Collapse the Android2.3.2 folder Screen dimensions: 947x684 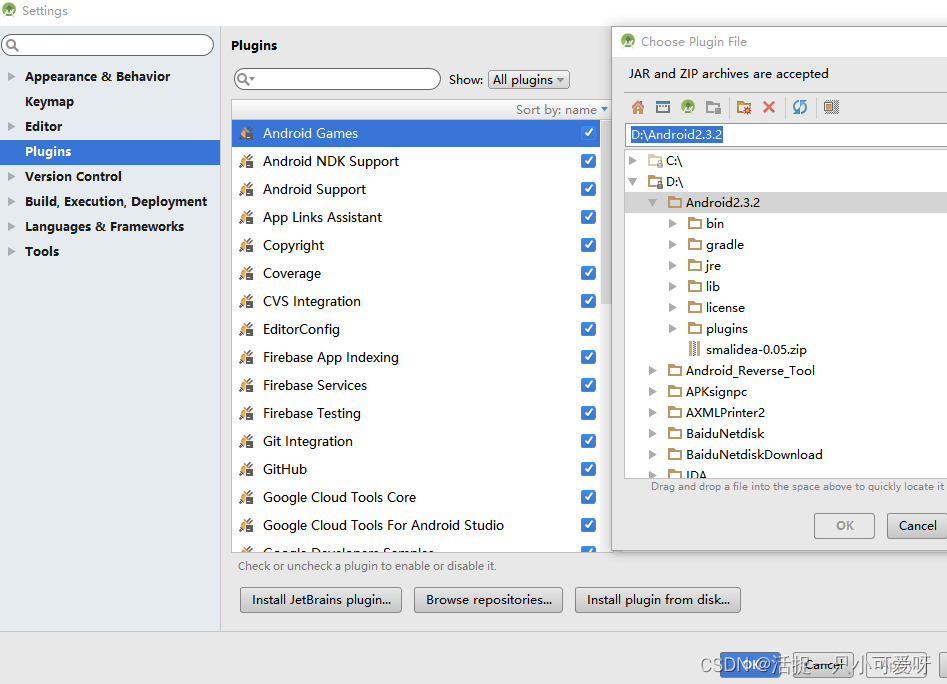(x=652, y=203)
